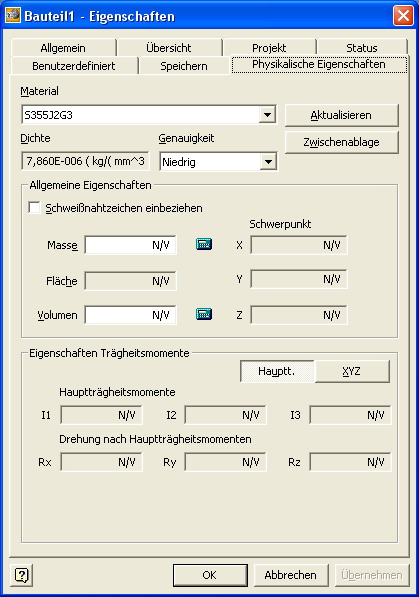This screenshot has width=419, height=597.
Task: Toggle the Hauptt. inertia view button
Action: [x=277, y=371]
